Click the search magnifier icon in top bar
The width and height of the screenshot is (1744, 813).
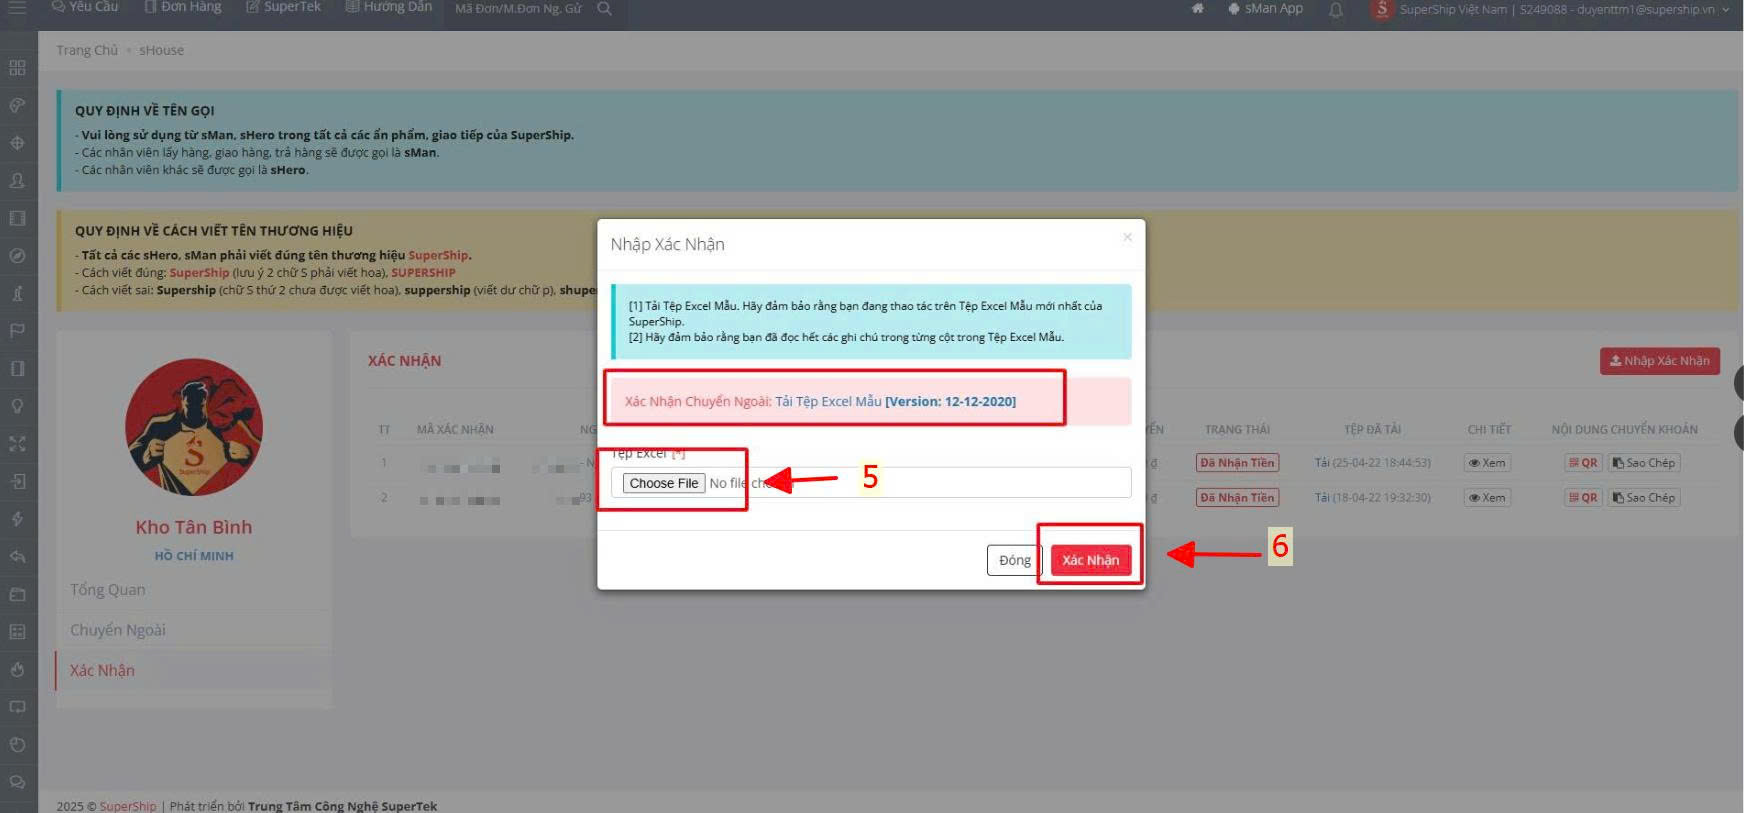[604, 8]
